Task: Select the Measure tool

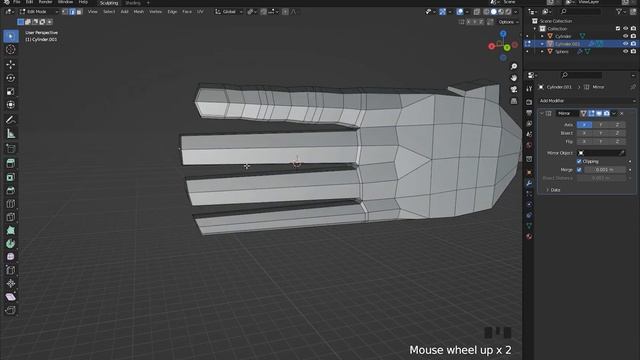Action: coord(11,133)
